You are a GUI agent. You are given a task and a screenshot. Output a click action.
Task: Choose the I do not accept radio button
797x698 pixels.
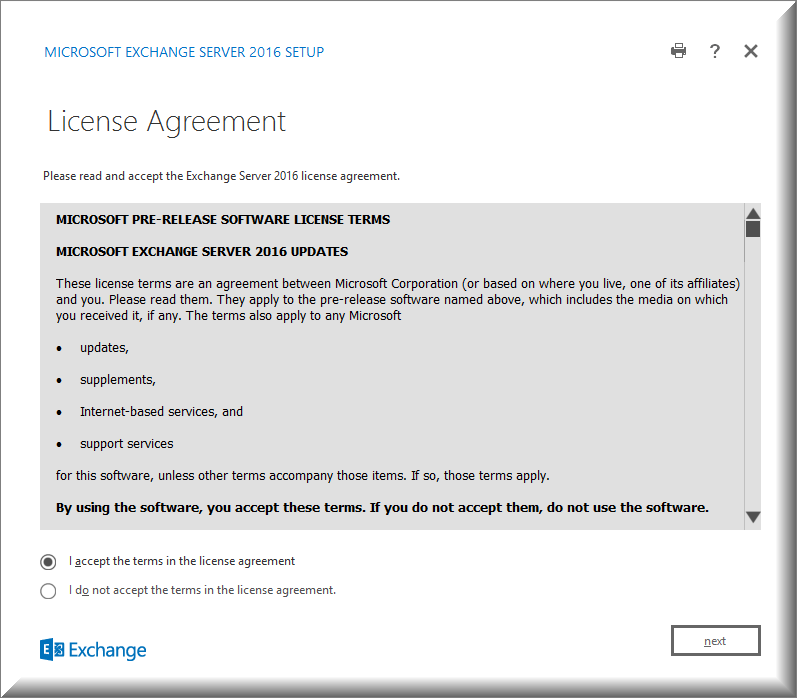(x=48, y=591)
